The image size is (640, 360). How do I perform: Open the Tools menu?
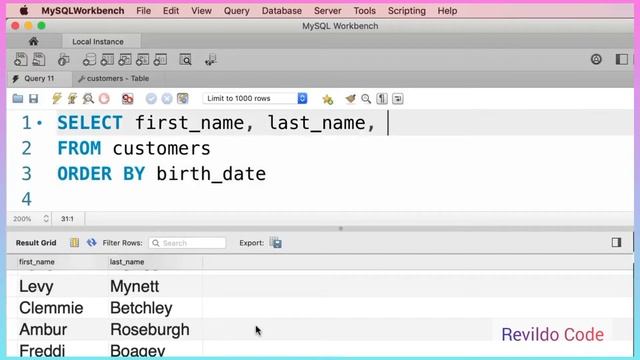(x=364, y=11)
